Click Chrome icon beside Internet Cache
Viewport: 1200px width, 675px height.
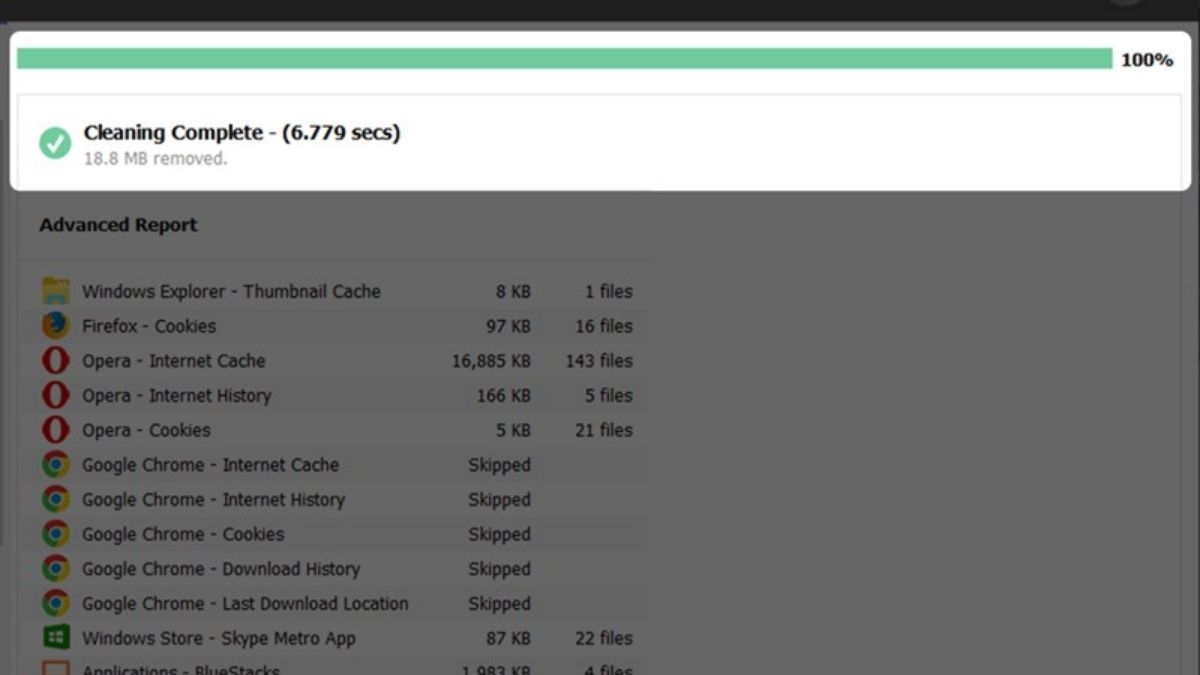[56, 465]
